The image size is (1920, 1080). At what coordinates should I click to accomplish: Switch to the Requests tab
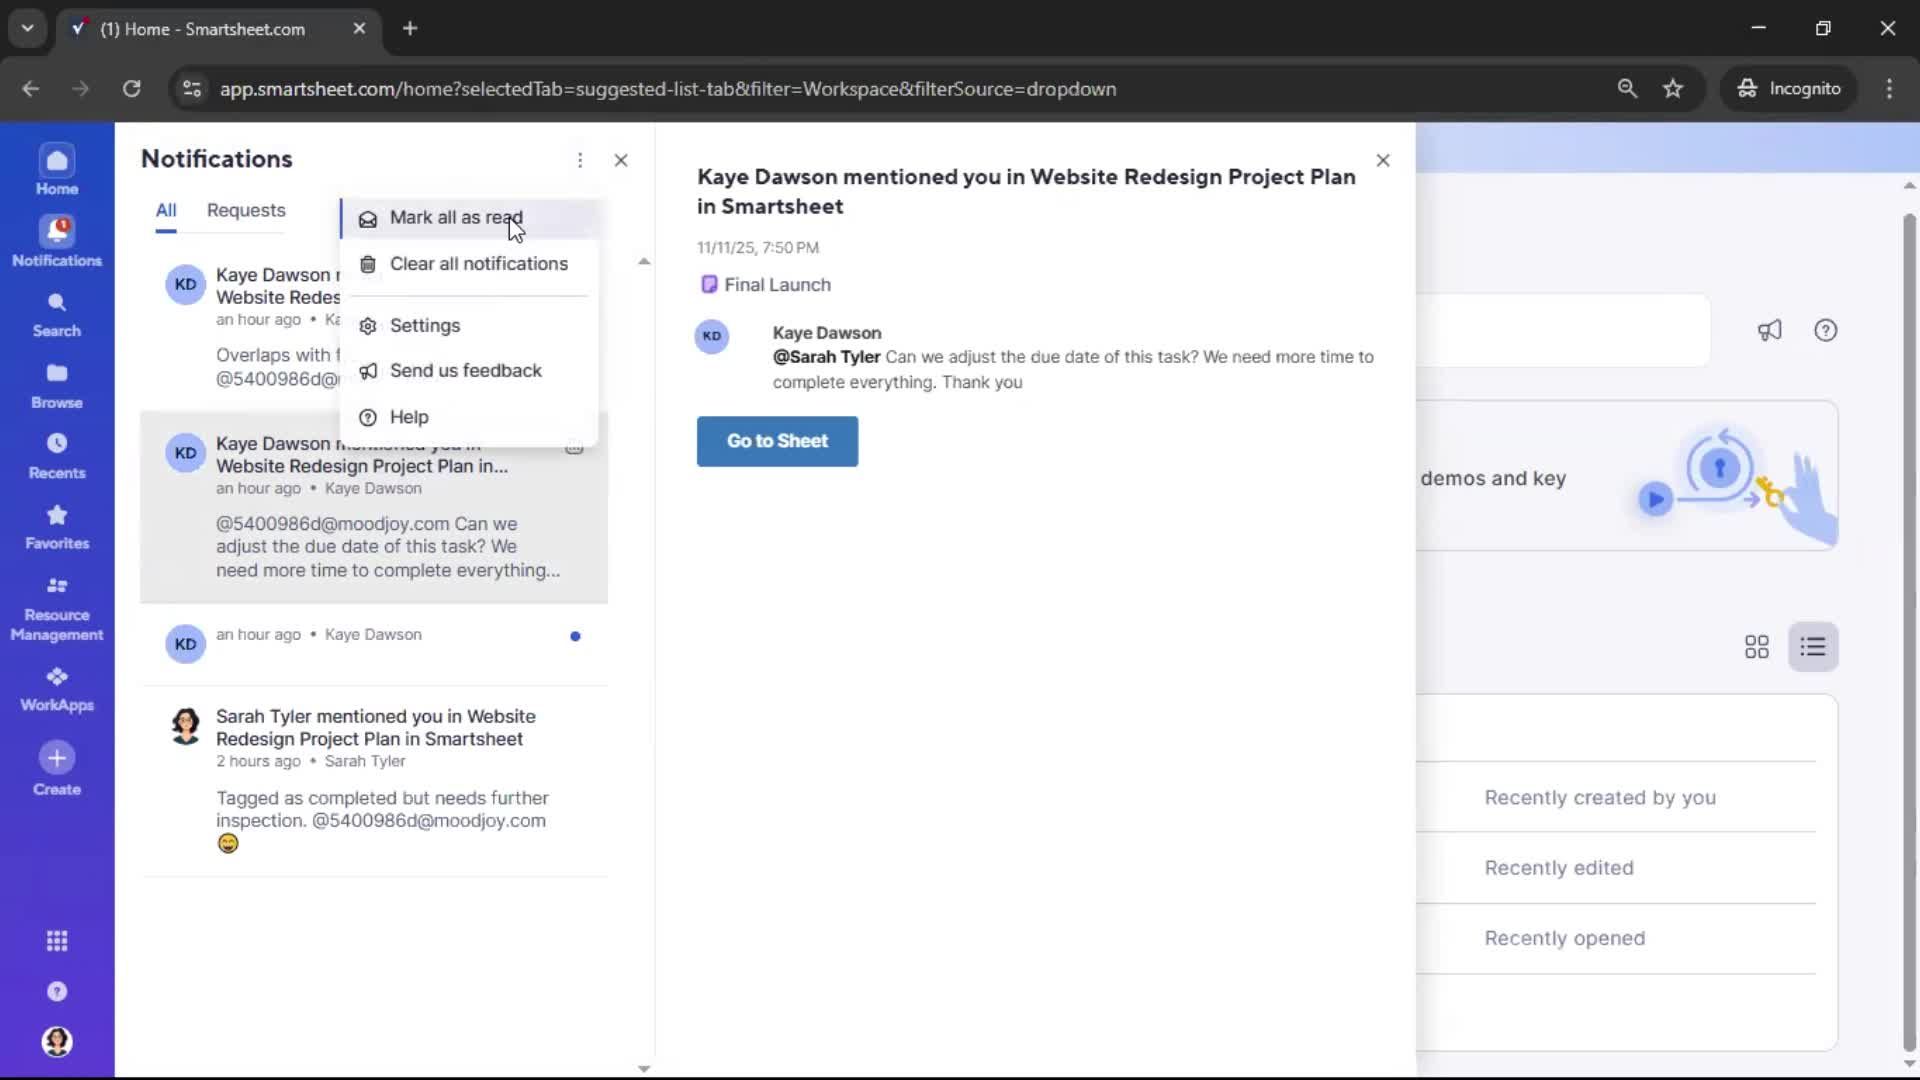tap(245, 210)
